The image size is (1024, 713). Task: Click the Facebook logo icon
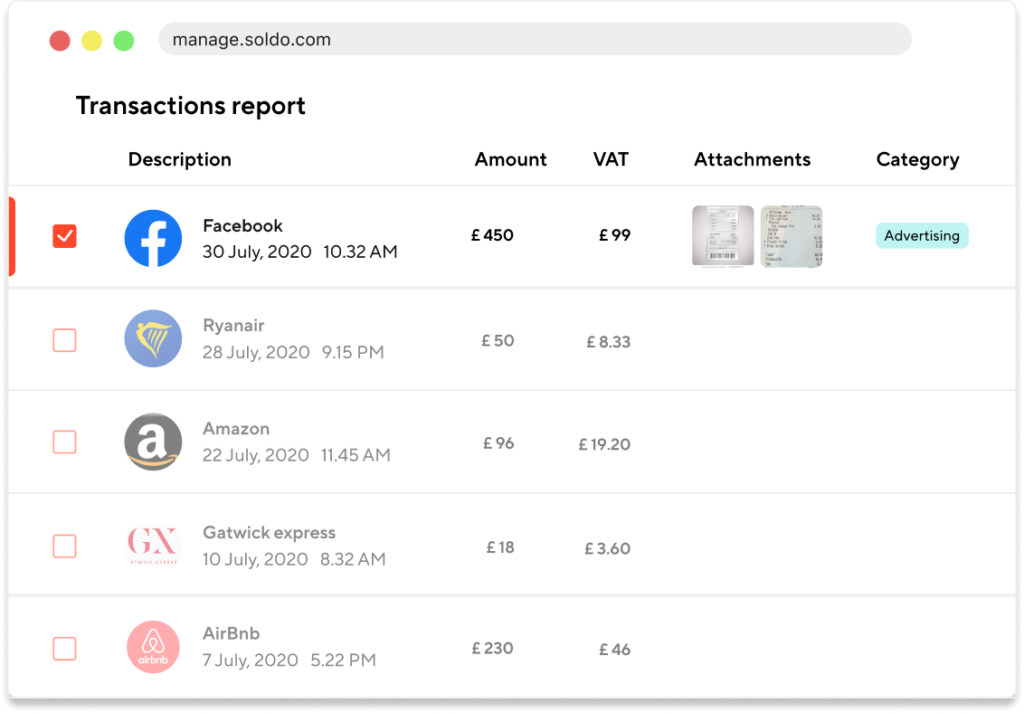point(153,238)
